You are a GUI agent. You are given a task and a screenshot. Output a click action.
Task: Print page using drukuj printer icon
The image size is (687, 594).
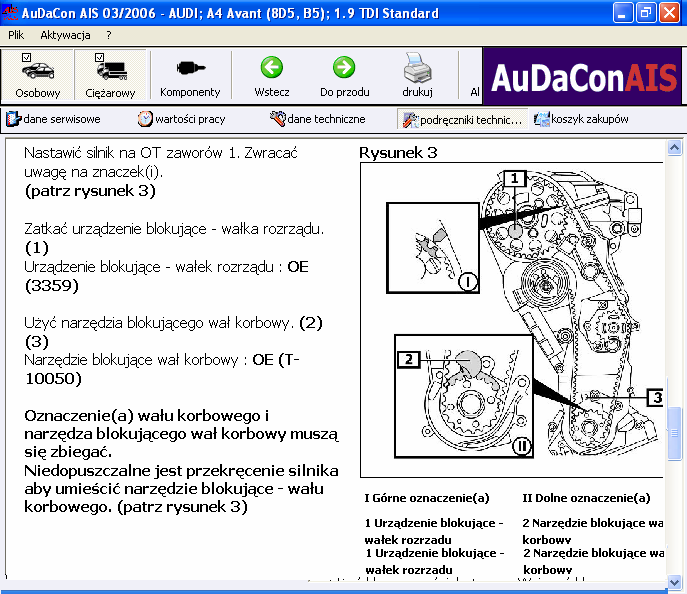pyautogui.click(x=417, y=76)
